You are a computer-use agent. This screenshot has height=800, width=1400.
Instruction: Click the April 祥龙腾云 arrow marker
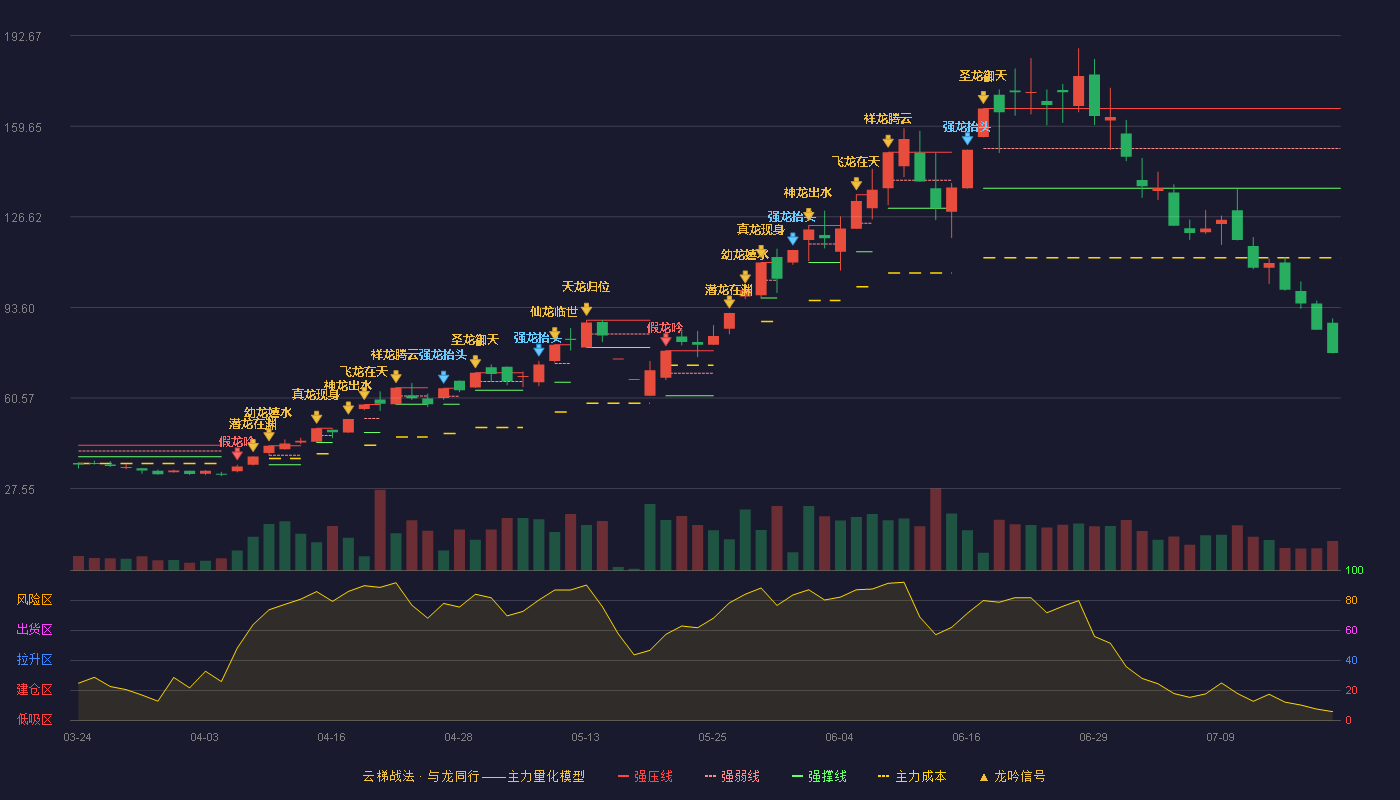click(396, 377)
